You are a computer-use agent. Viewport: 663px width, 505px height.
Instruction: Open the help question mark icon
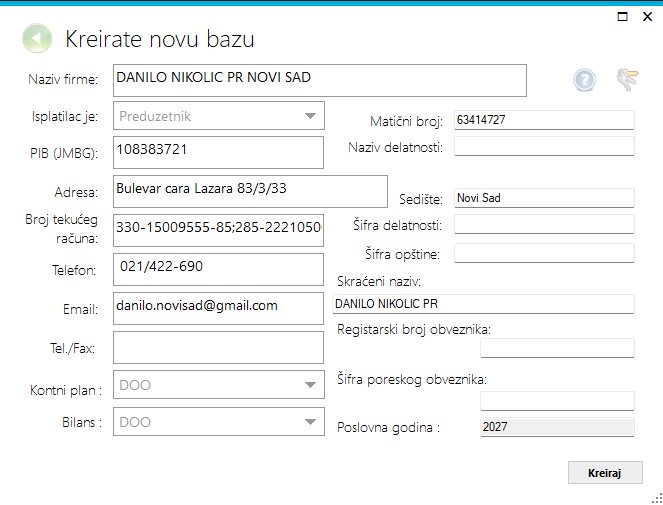click(x=584, y=80)
